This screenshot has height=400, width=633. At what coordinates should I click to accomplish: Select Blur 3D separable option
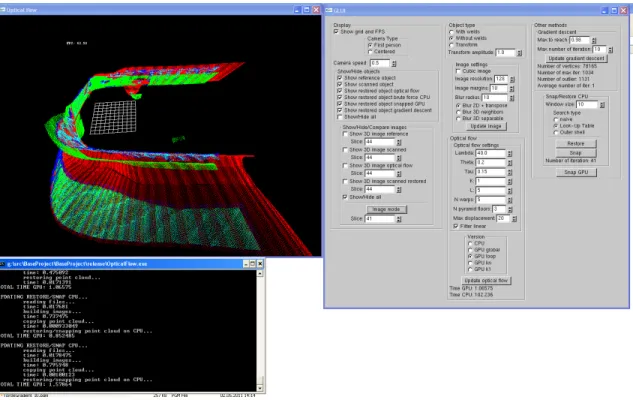click(458, 118)
